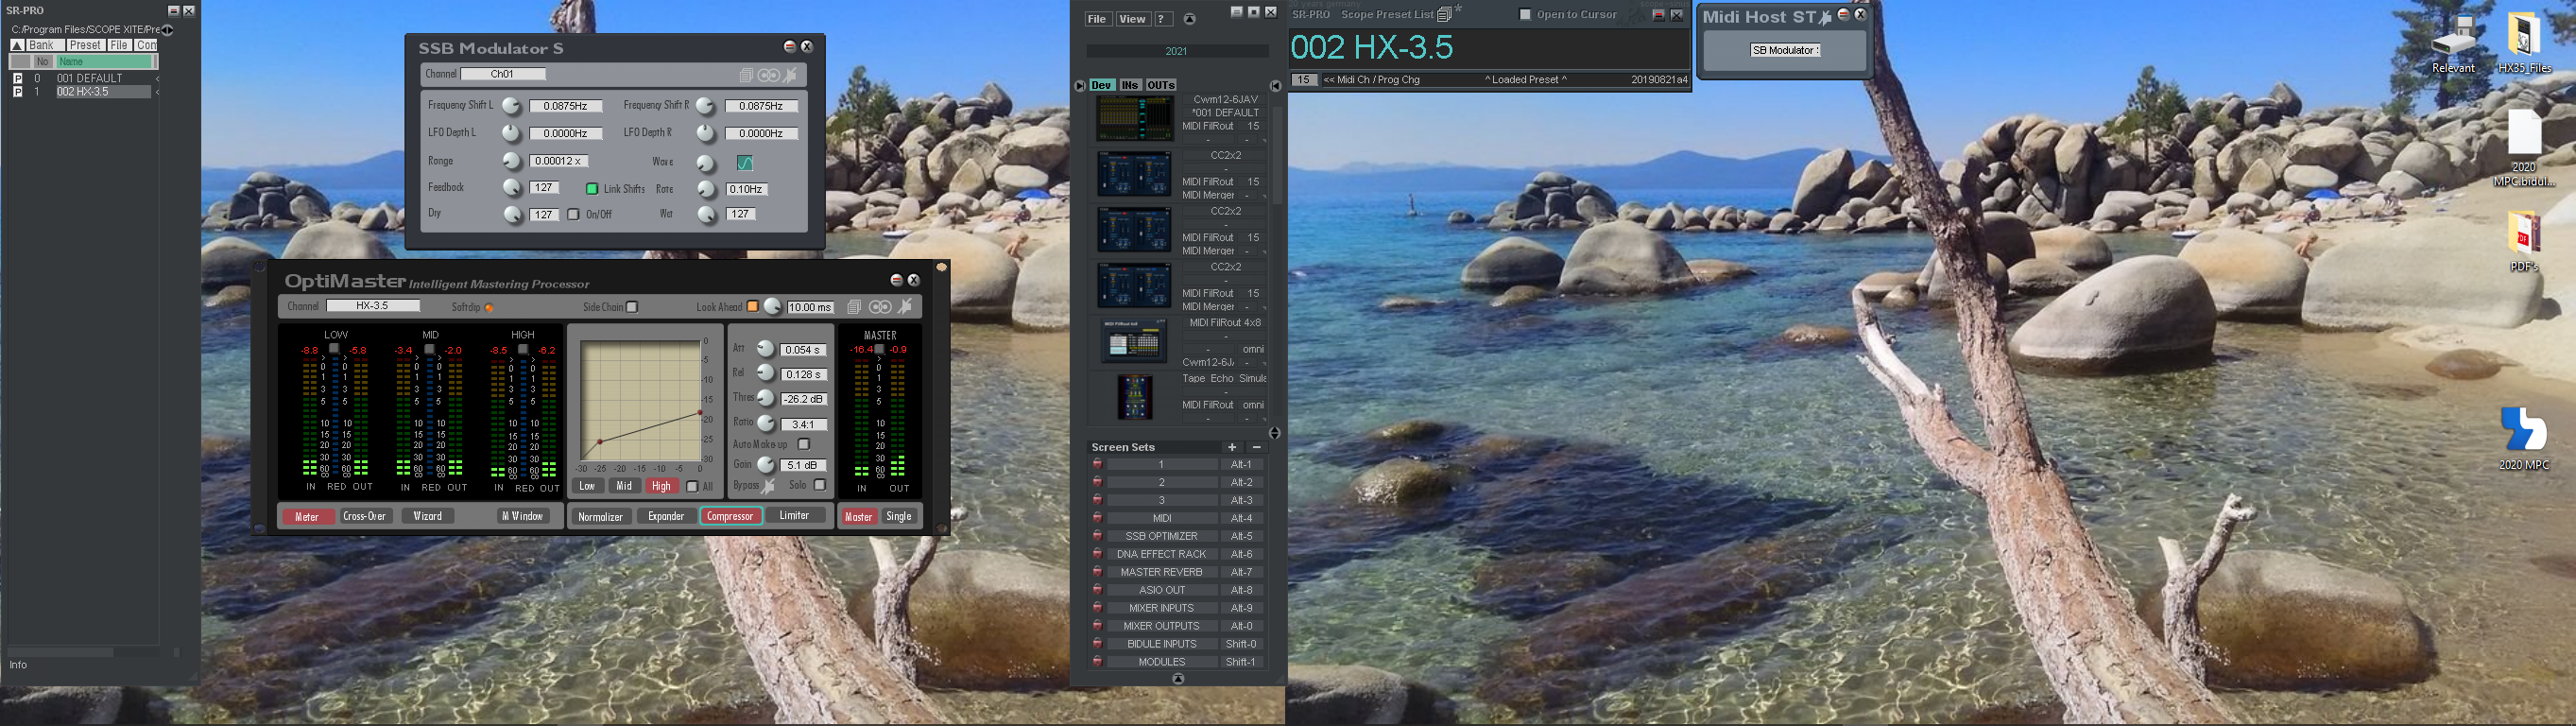The height and width of the screenshot is (726, 2576).
Task: Expand the path arrow in SR-PRO preset window
Action: point(167,30)
